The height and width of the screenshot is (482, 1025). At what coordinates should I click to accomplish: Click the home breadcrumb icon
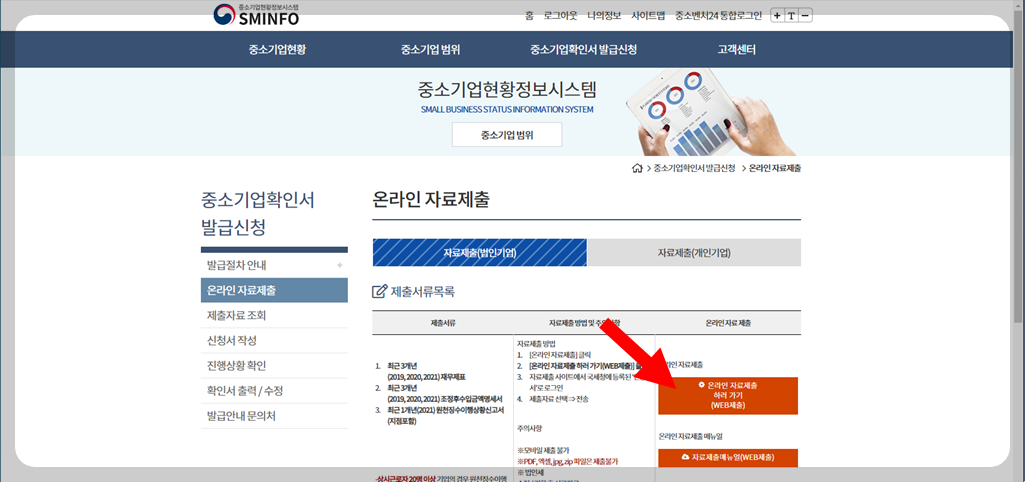tap(637, 169)
